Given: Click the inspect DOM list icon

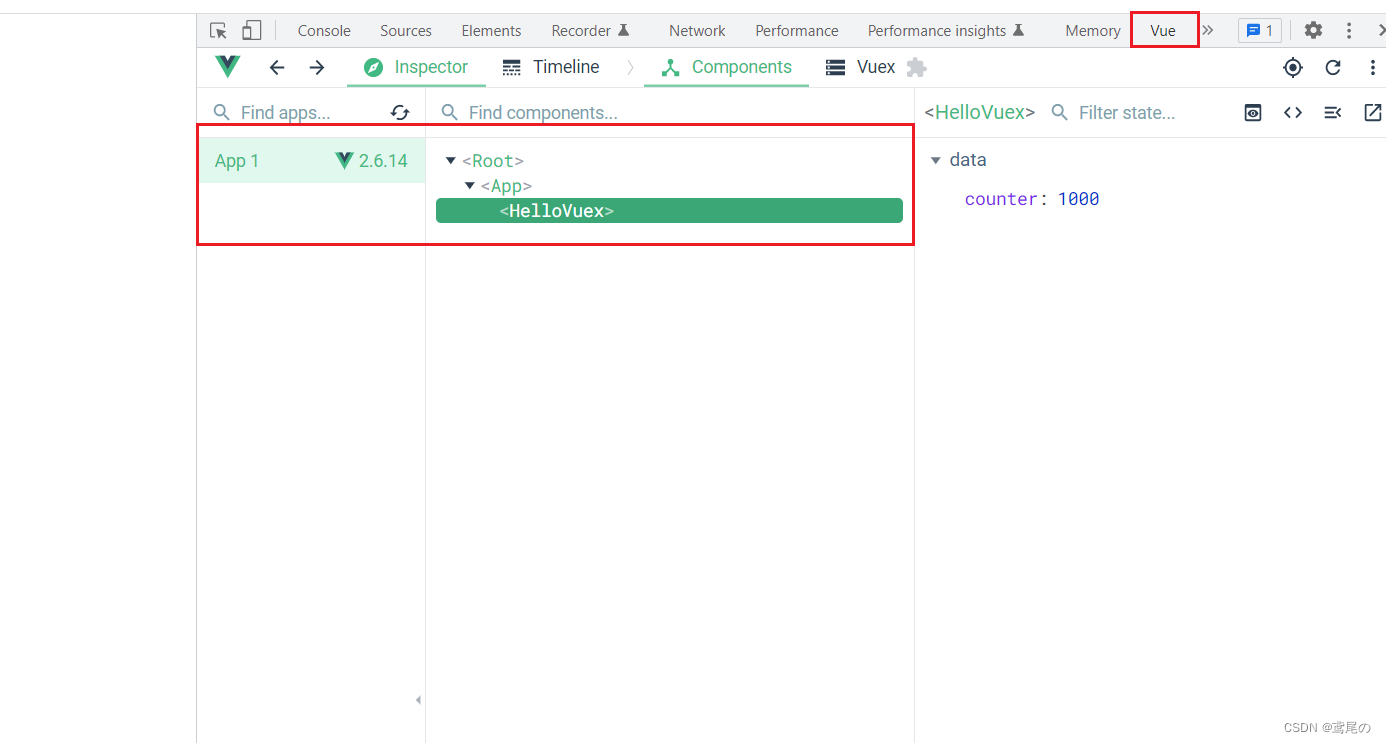Looking at the screenshot, I should (x=1332, y=113).
